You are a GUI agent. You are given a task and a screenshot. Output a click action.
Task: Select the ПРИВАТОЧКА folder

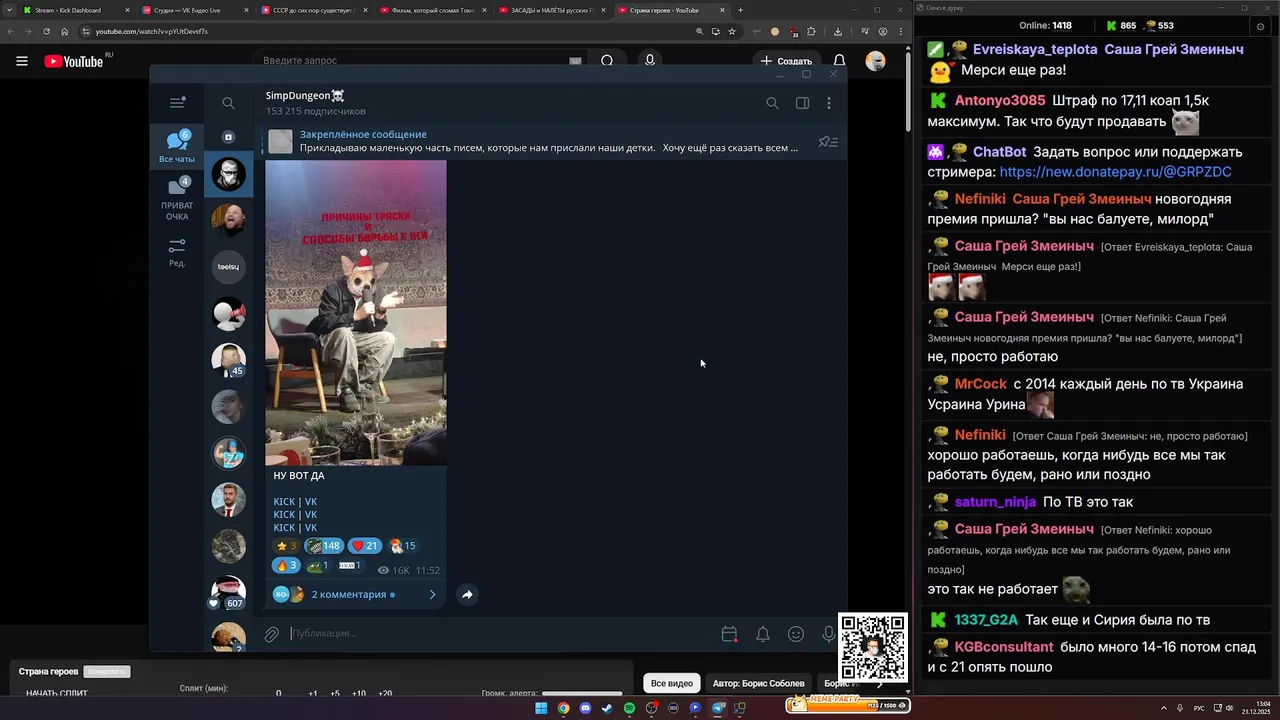pos(177,199)
